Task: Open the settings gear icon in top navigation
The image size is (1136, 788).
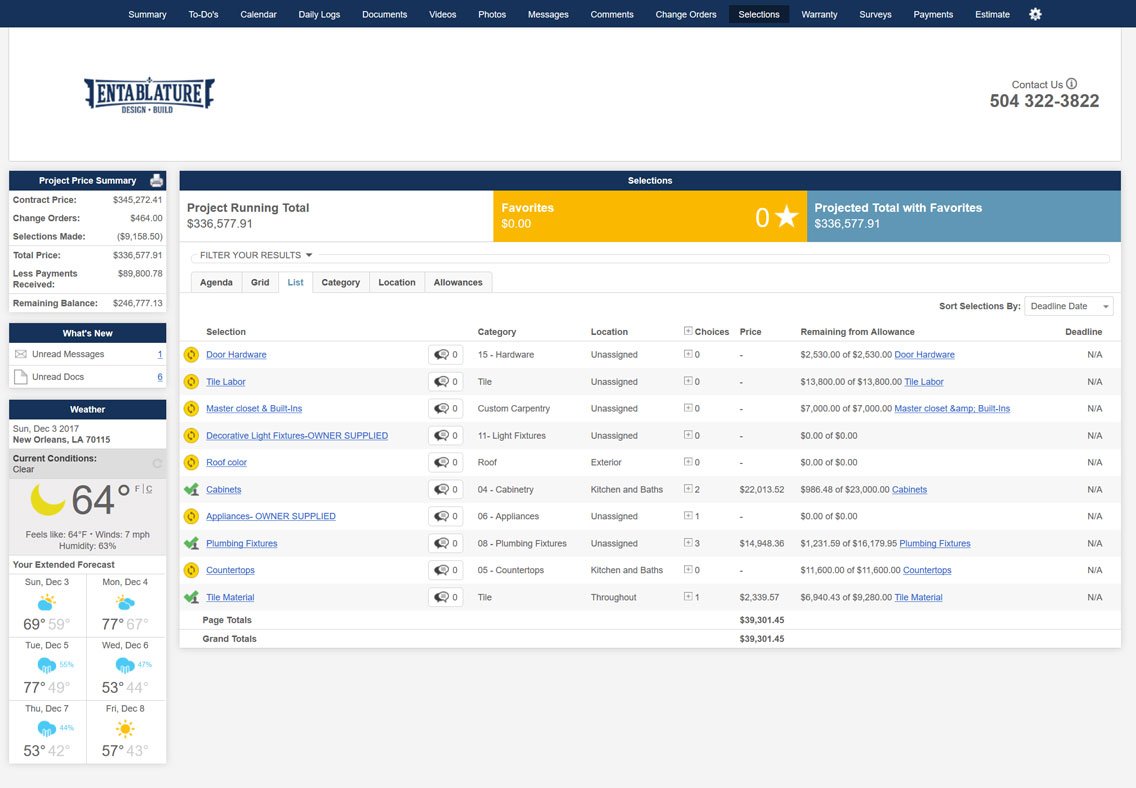Action: (x=1035, y=14)
